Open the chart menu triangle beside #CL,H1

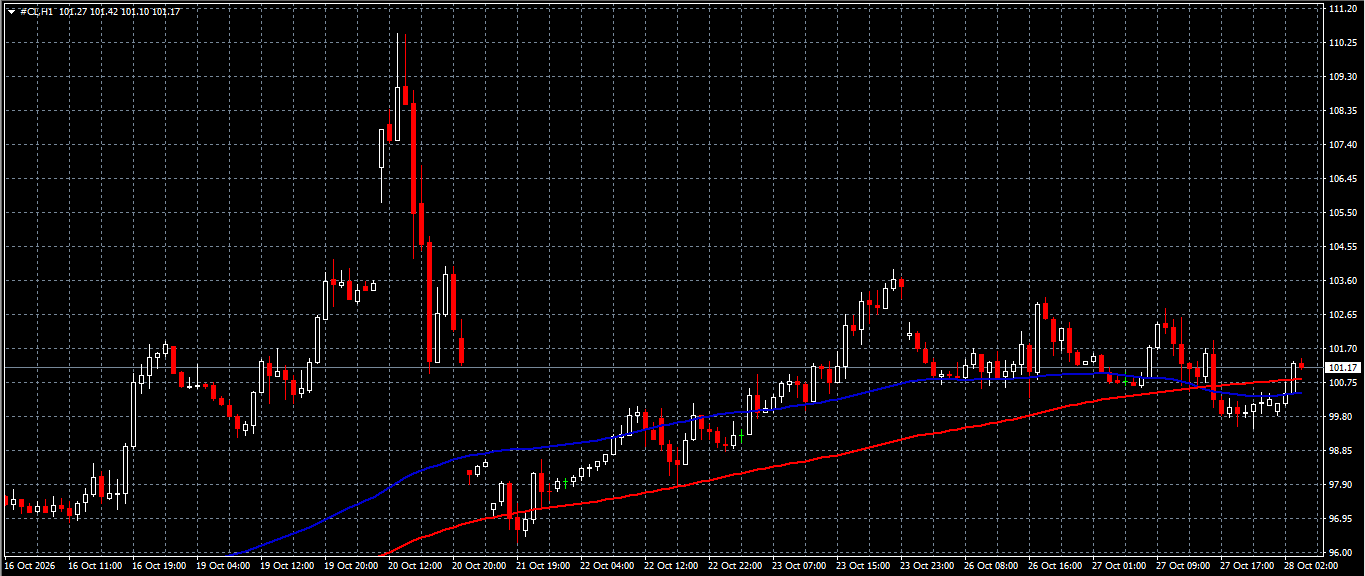(x=11, y=12)
